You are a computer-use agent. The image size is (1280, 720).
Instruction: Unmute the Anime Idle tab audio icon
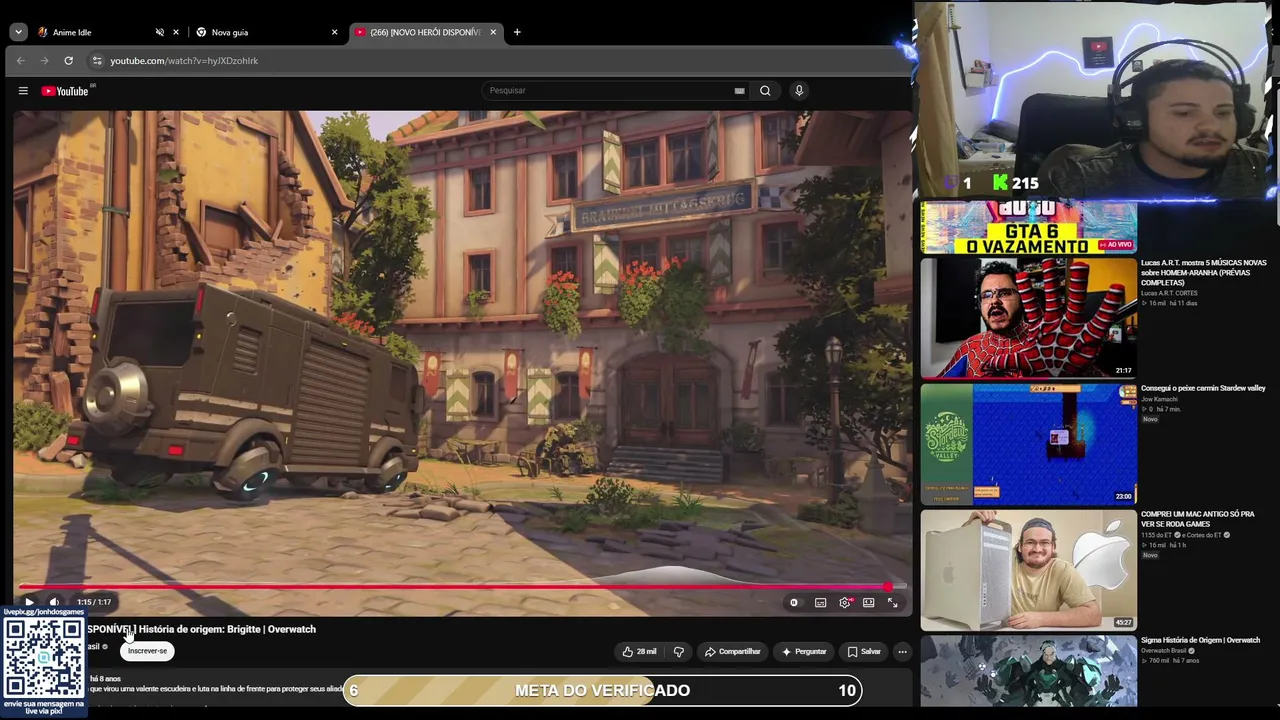[160, 32]
